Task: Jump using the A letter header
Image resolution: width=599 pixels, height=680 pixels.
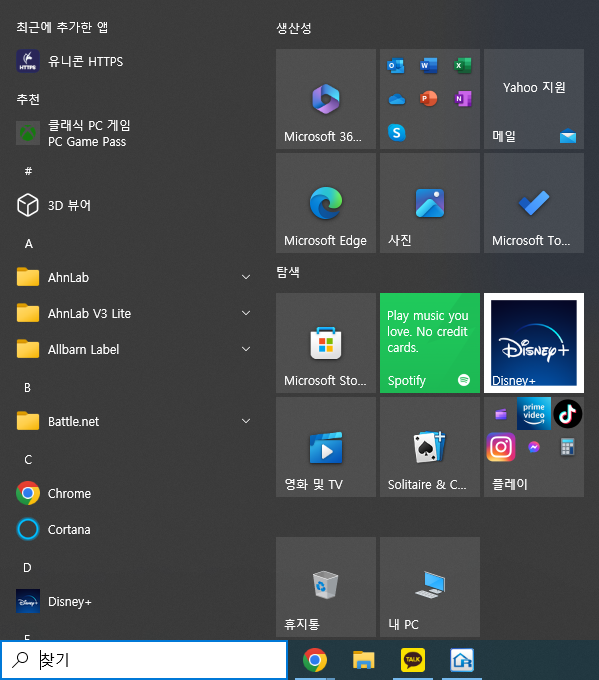Action: [29, 244]
